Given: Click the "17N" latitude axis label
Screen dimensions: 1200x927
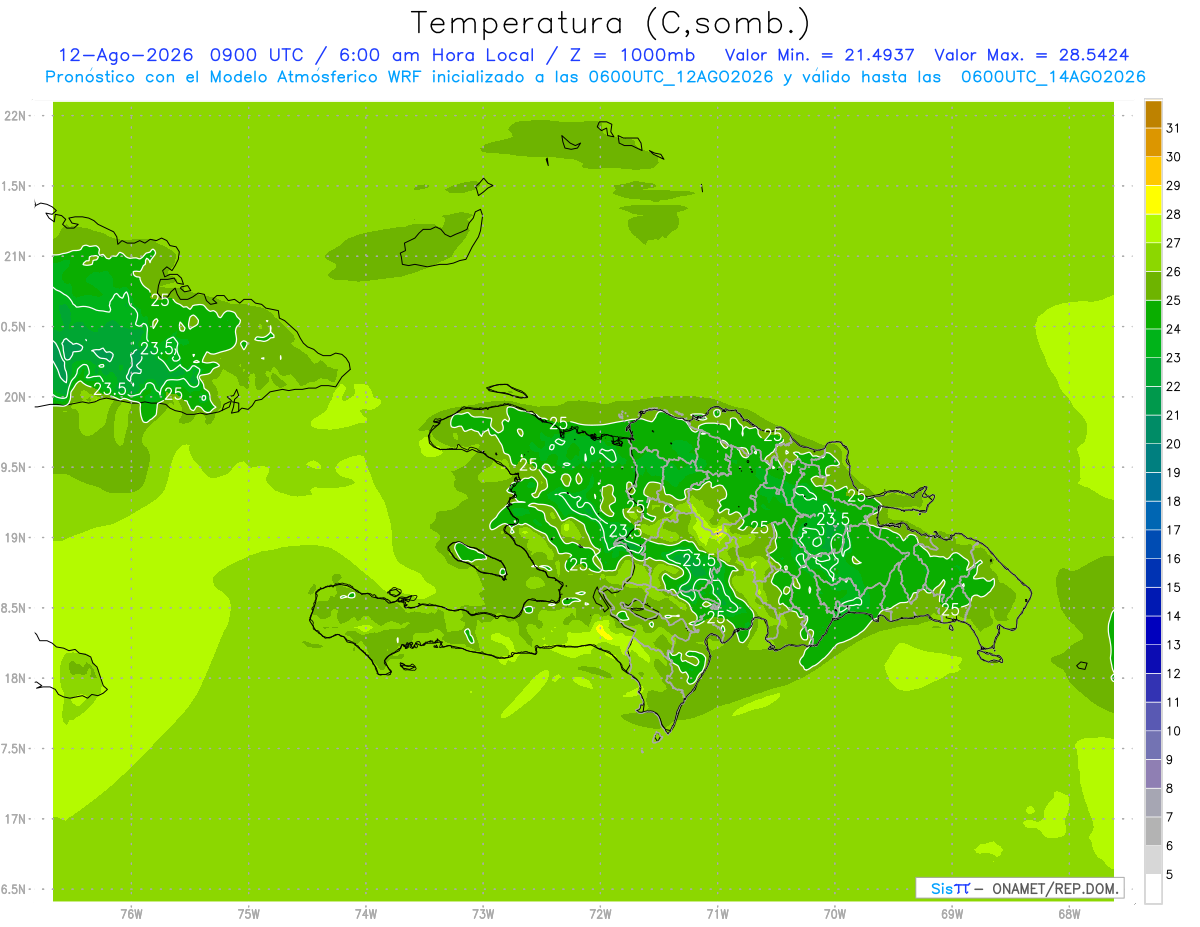Looking at the screenshot, I should [x=14, y=819].
